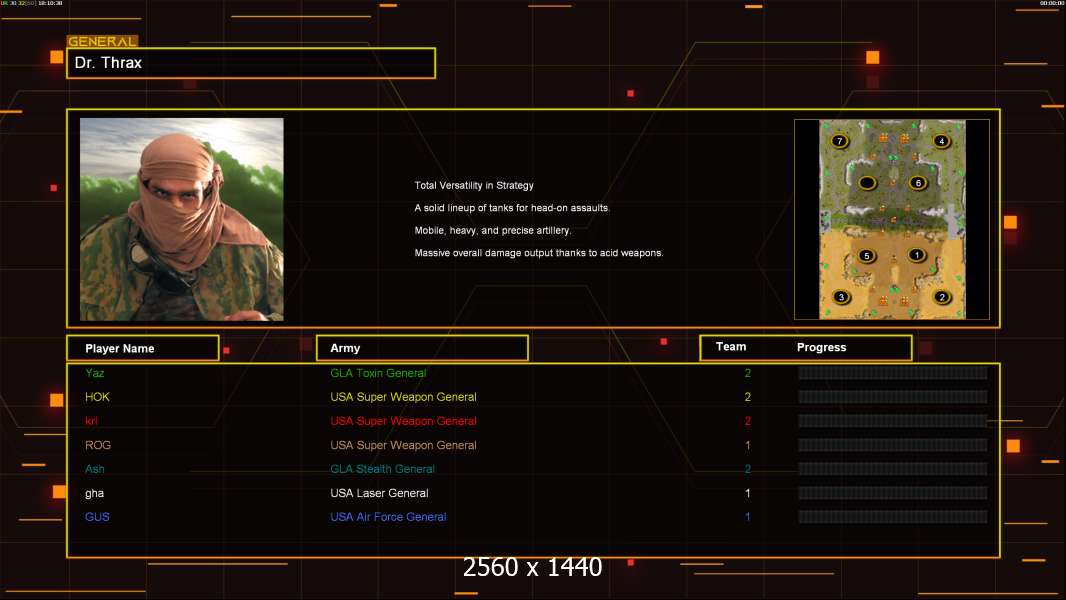Click krl's red USA Super Weapon General entry
This screenshot has width=1066, height=600.
pyautogui.click(x=403, y=421)
